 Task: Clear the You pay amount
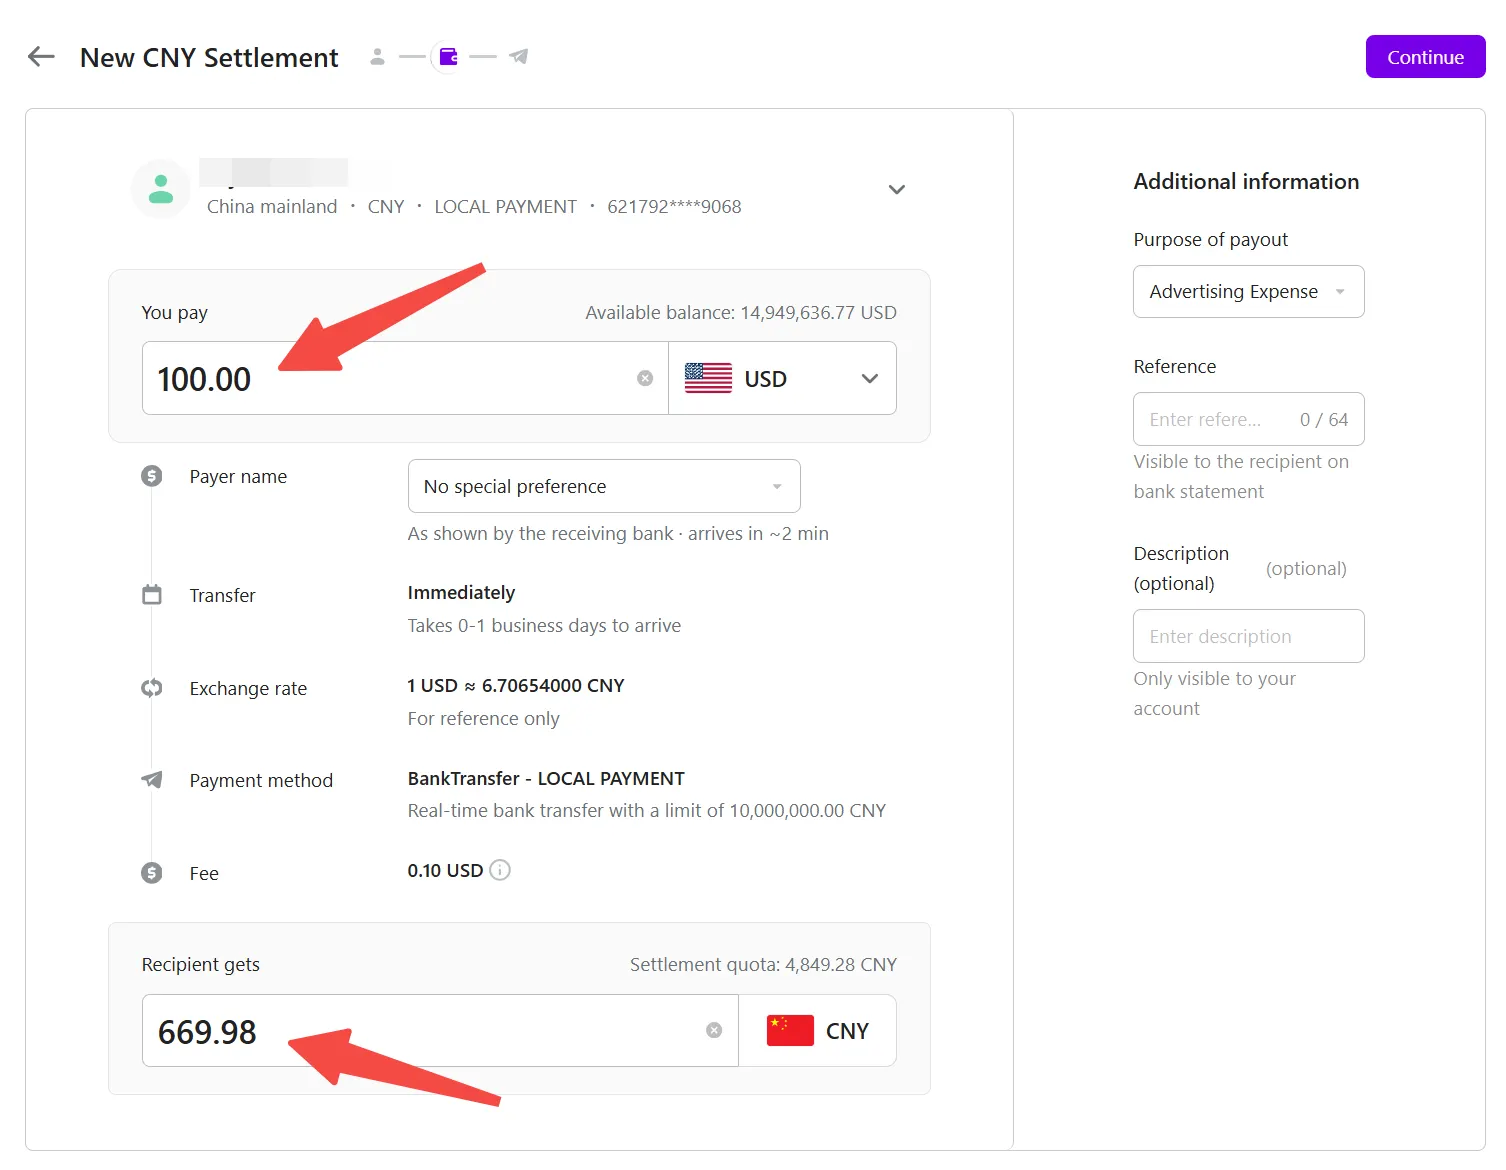tap(645, 378)
